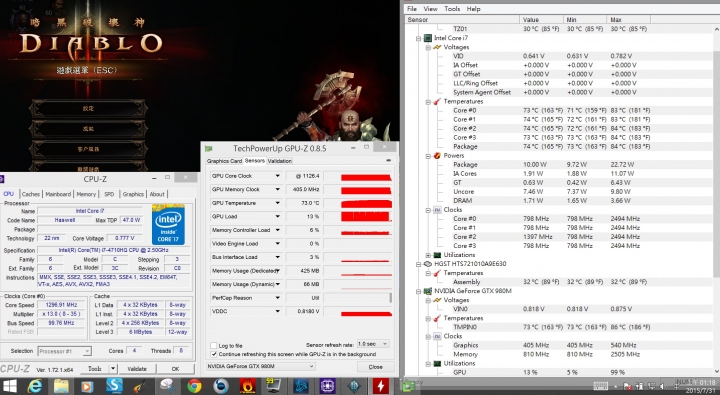Open the NVIDIA GeForce GTX 980M selector in GPU-Z
The image size is (720, 395).
tap(260, 366)
